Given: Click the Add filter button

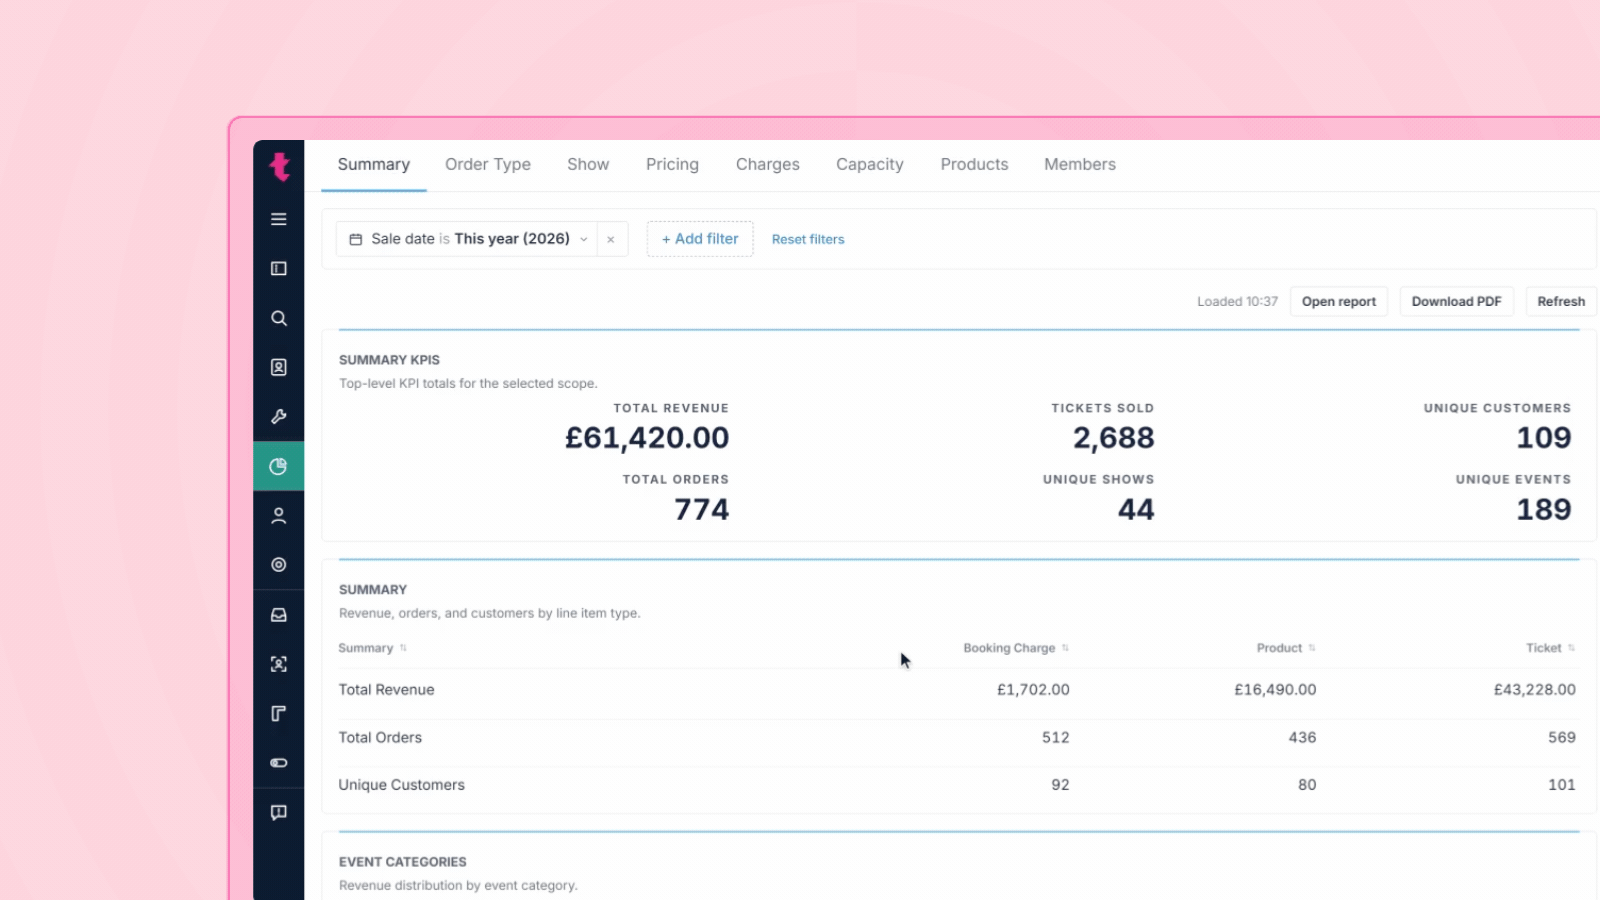Looking at the screenshot, I should [x=700, y=239].
